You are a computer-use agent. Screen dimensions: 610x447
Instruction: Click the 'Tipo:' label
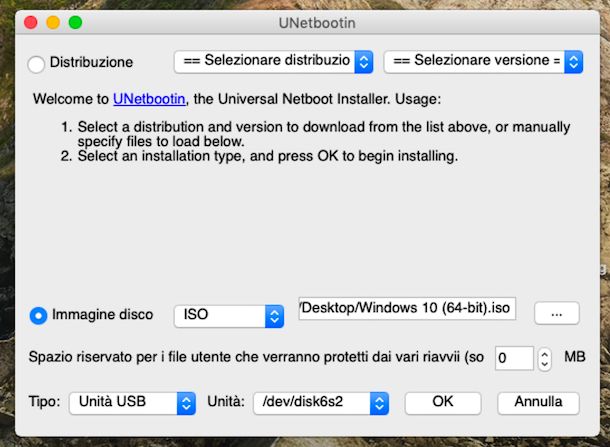point(44,401)
